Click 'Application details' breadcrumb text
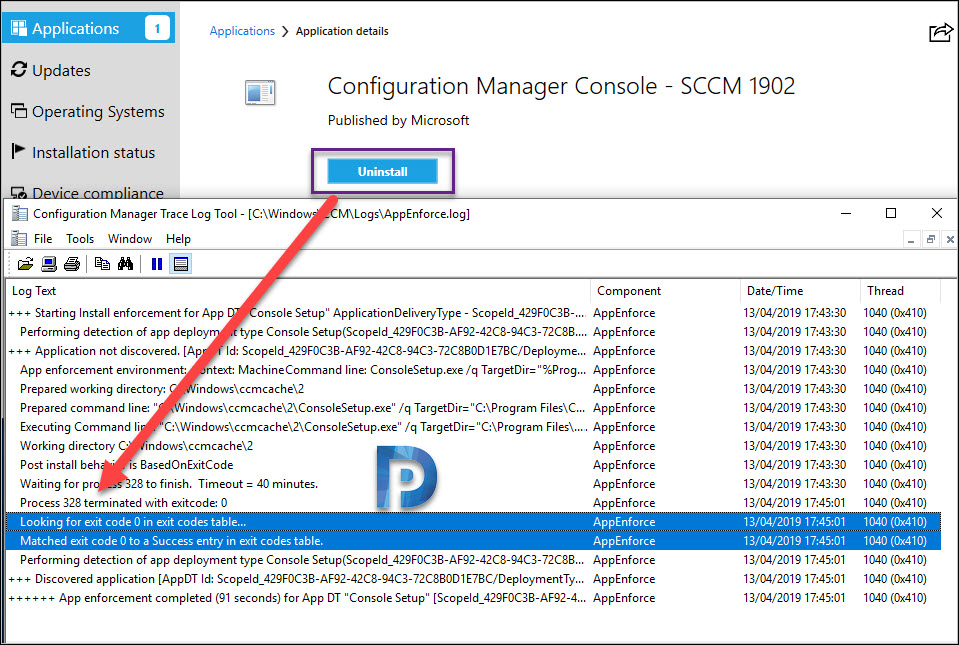959x645 pixels. tap(342, 31)
